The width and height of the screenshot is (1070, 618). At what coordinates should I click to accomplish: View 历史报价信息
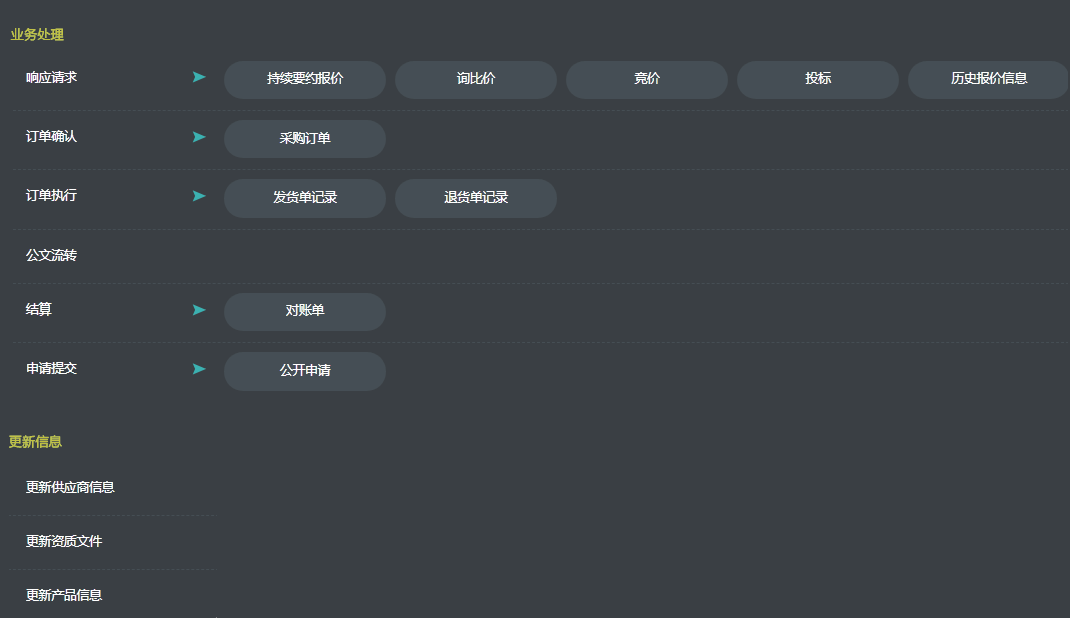[988, 79]
